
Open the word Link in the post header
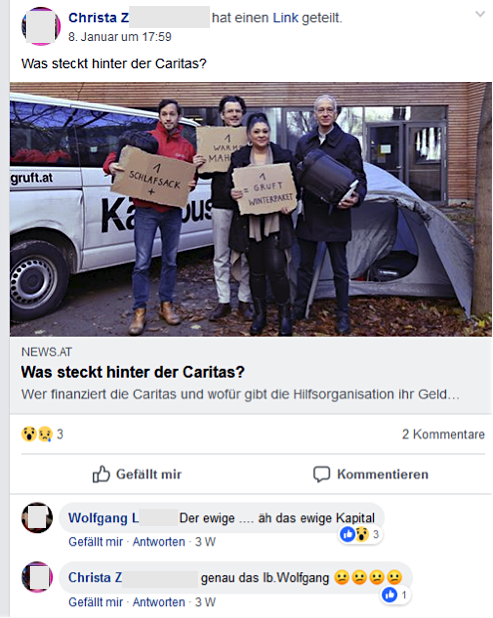[x=285, y=18]
